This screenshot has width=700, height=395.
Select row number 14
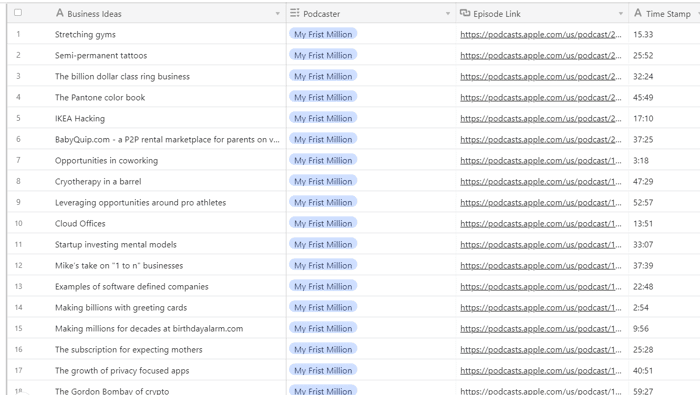coord(18,308)
